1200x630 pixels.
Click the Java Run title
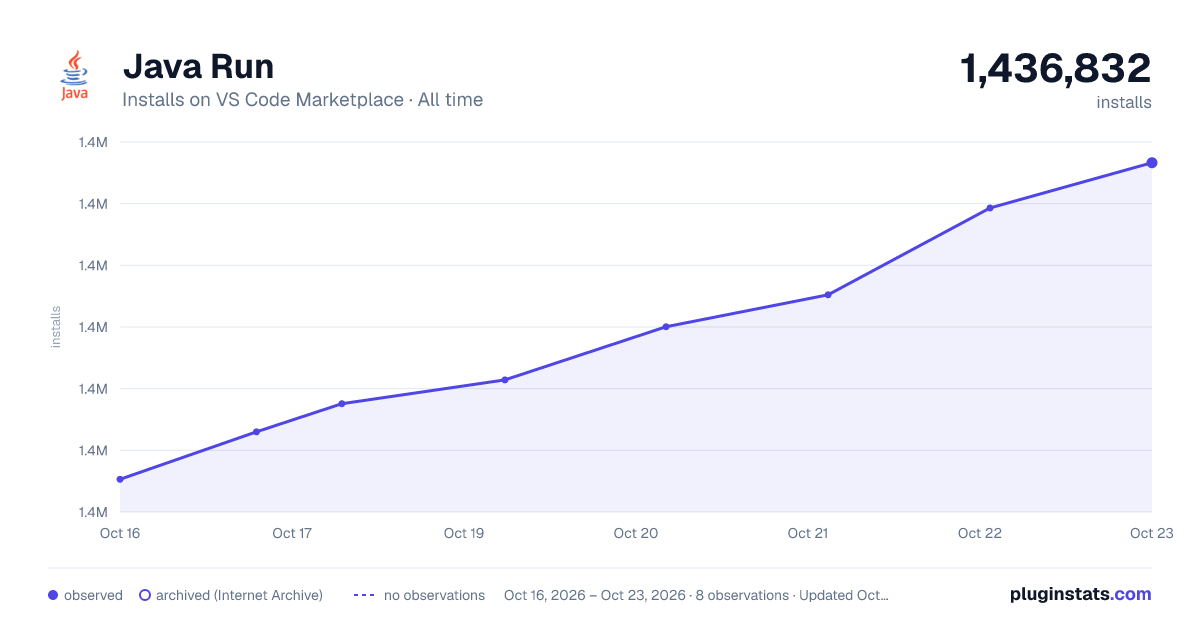click(x=198, y=67)
